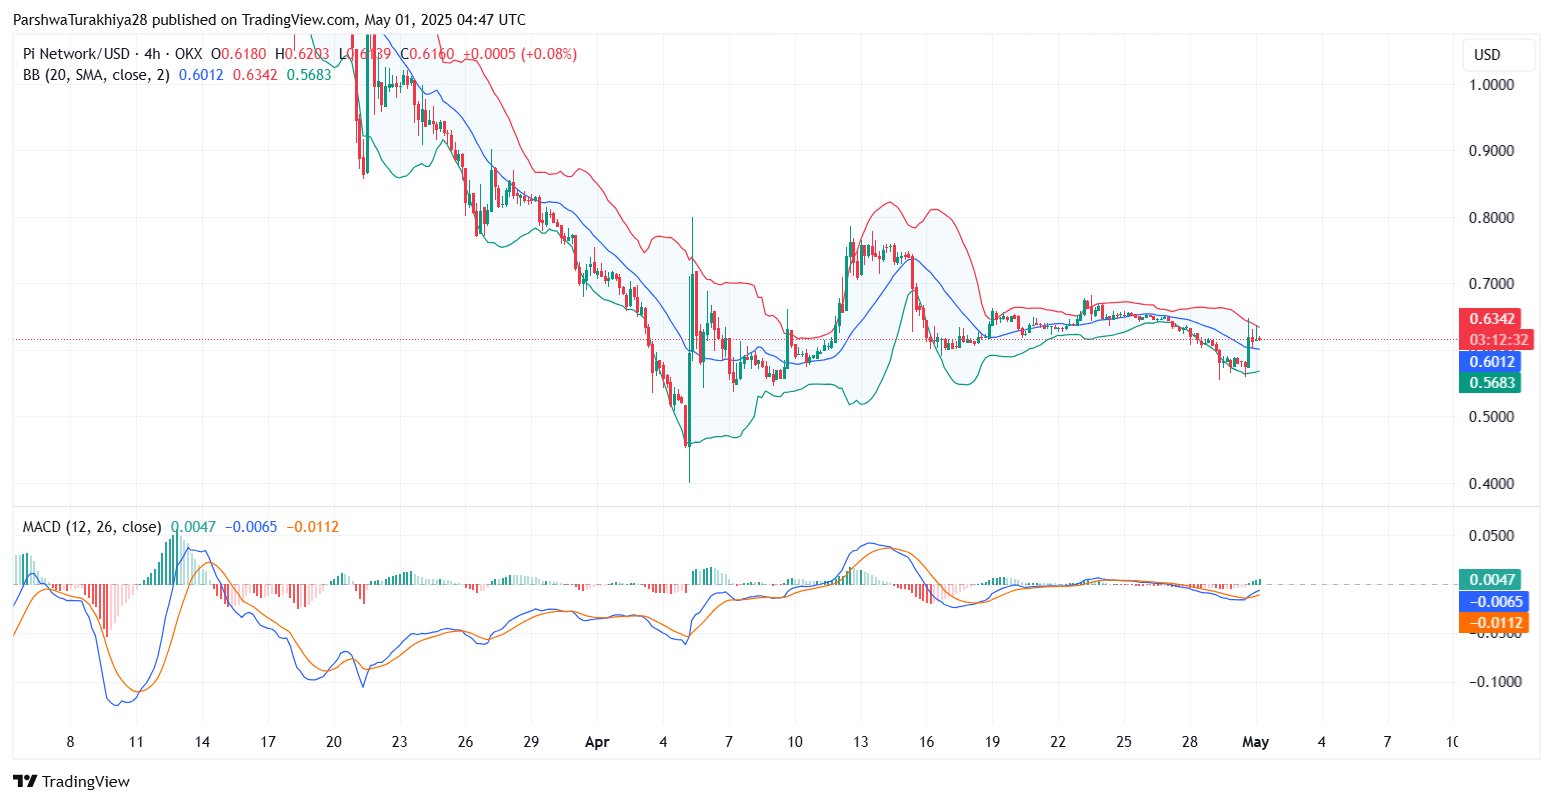Image resolution: width=1553 pixels, height=803 pixels.
Task: Click the May label on the time axis
Action: (x=1255, y=742)
